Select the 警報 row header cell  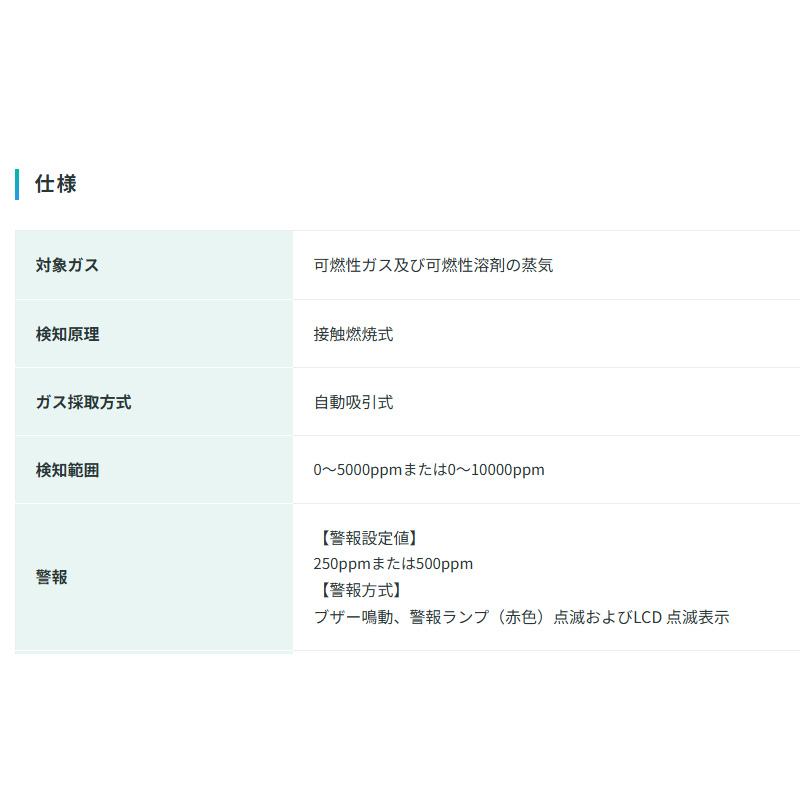(52, 577)
